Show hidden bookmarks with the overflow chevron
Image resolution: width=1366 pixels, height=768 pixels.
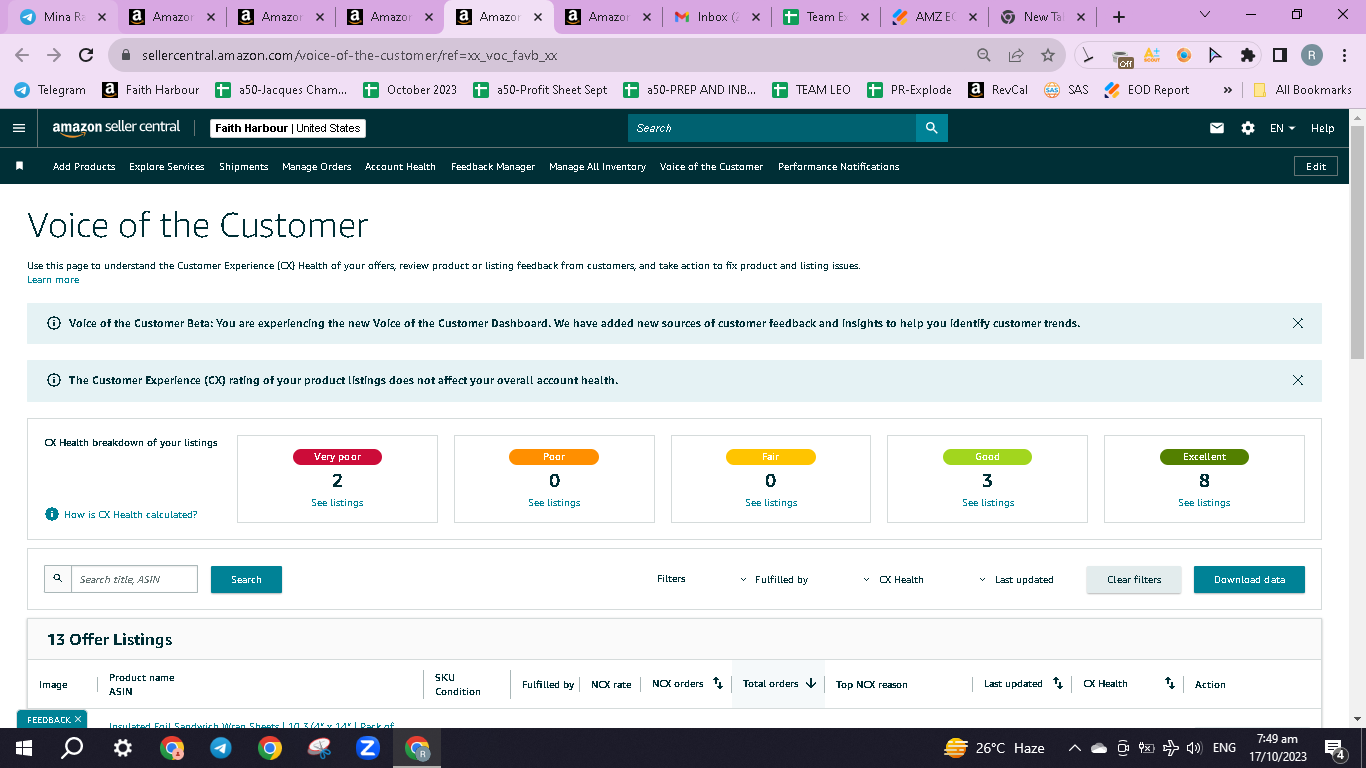(x=1227, y=90)
